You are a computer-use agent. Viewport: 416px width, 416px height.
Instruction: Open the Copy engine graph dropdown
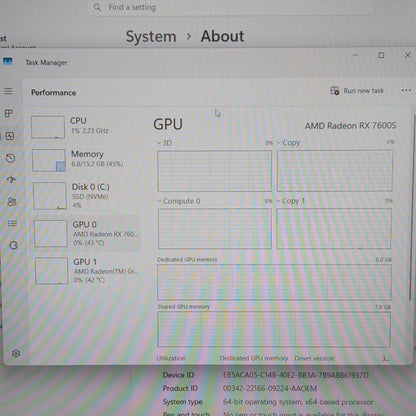tap(279, 143)
